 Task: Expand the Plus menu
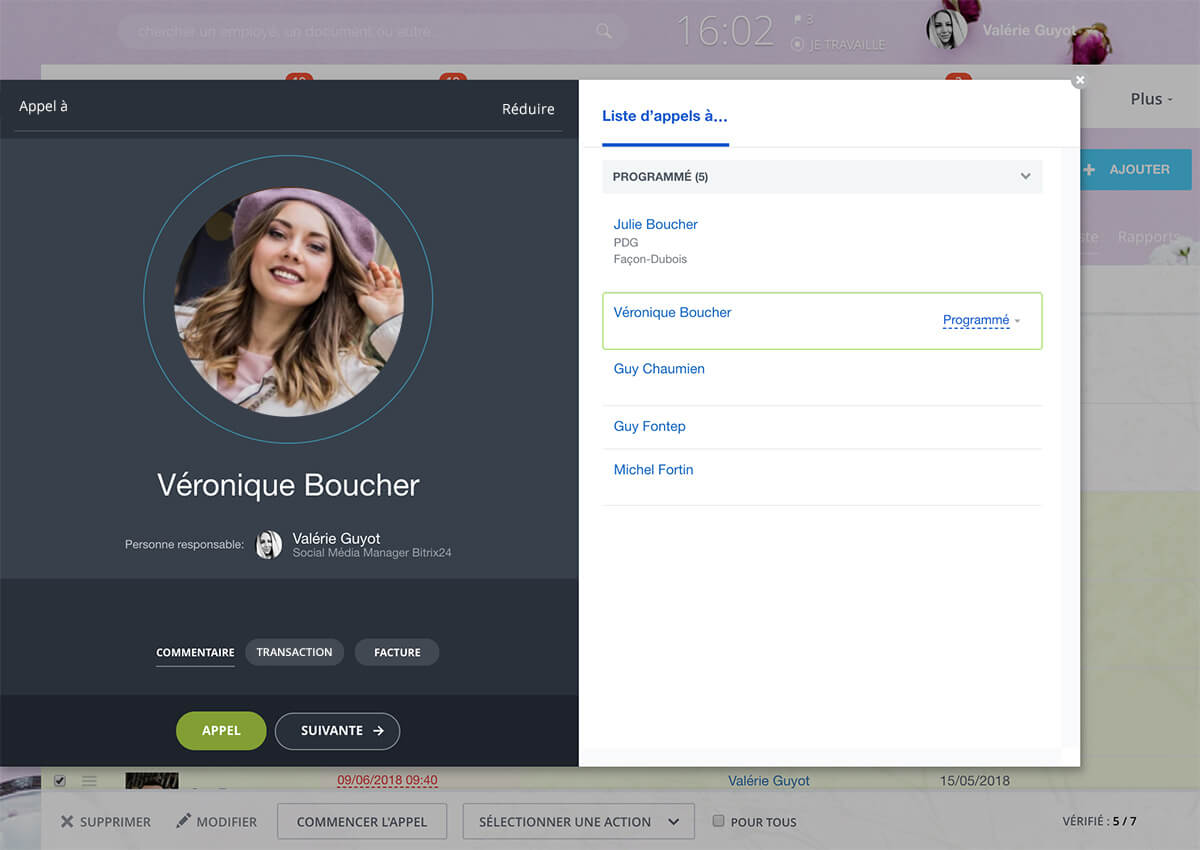coord(1151,99)
